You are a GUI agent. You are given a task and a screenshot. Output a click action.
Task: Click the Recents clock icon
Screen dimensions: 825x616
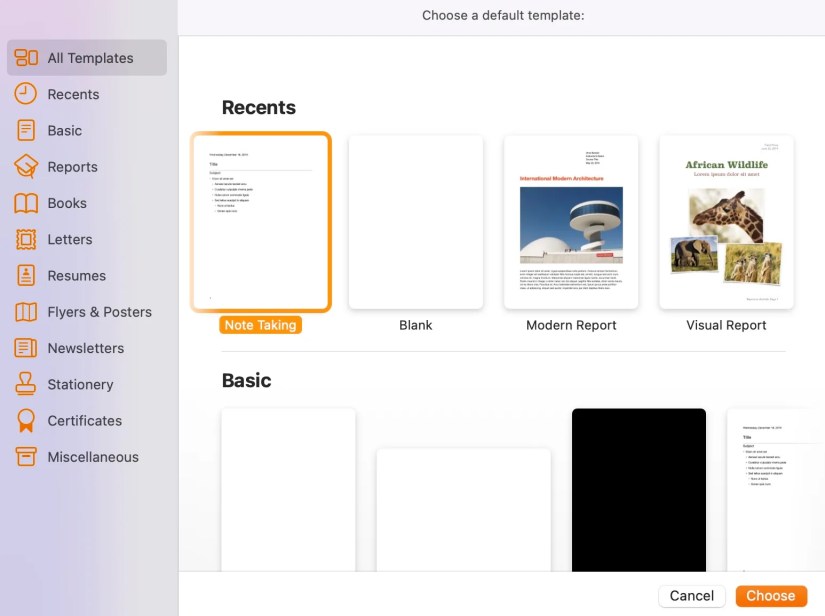25,94
